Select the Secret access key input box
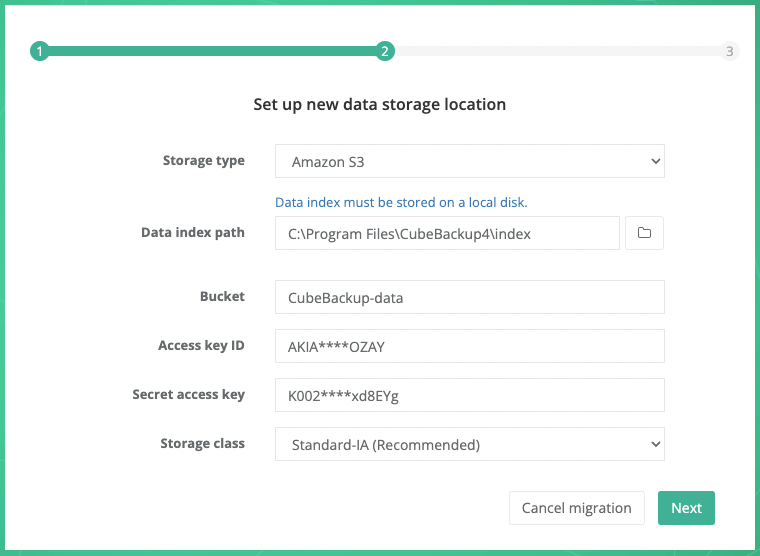This screenshot has height=556, width=760. (x=469, y=395)
